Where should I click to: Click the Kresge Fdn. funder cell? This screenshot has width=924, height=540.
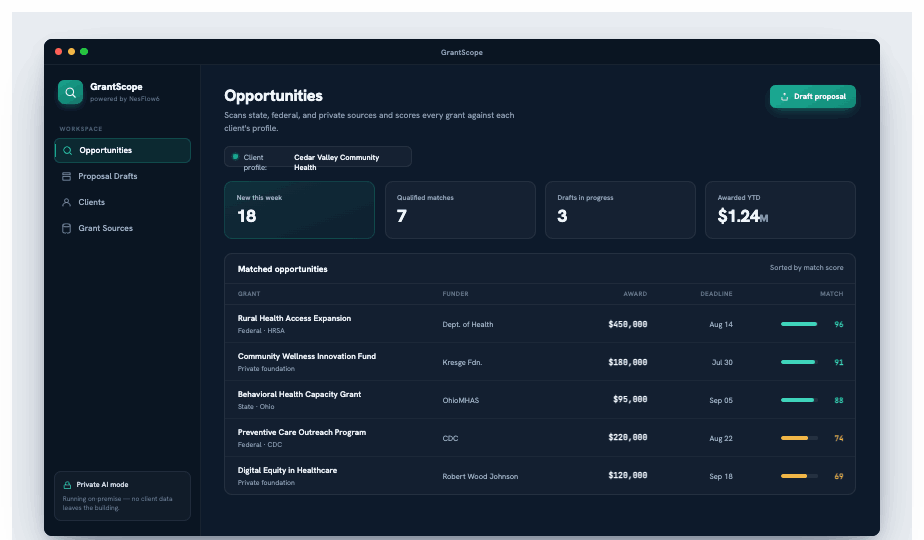point(463,363)
